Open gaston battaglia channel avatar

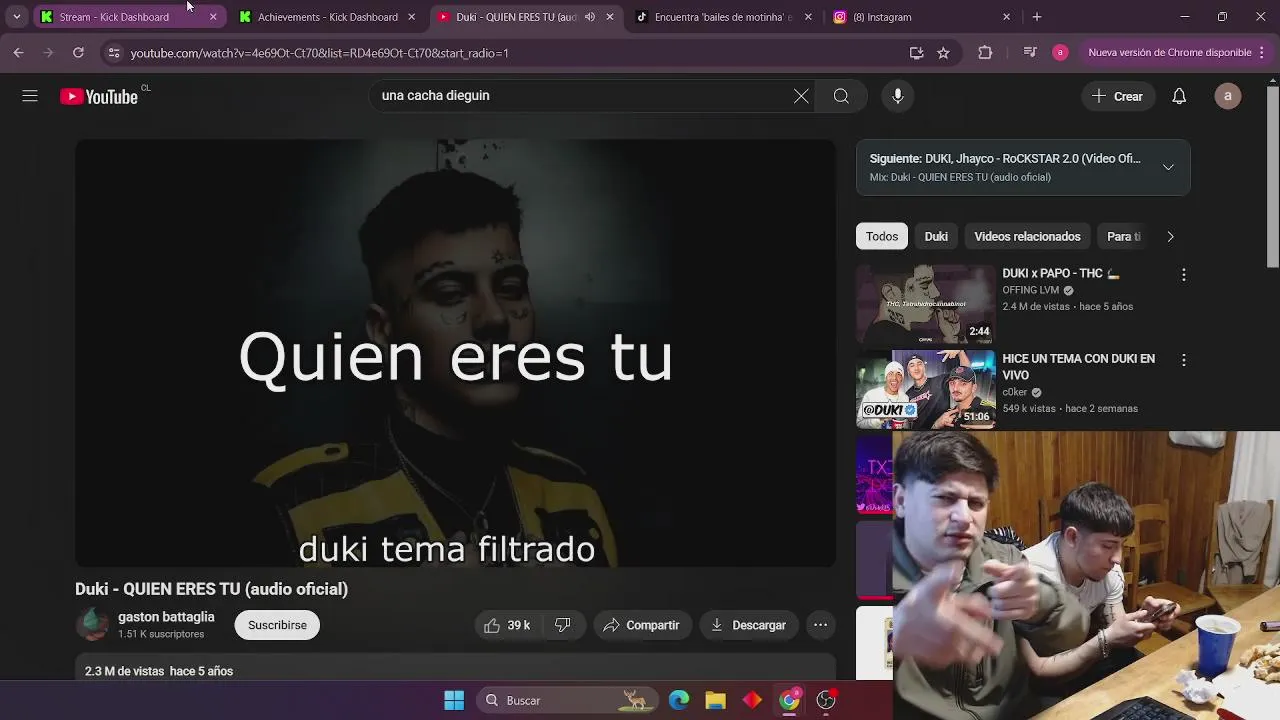[x=92, y=625]
